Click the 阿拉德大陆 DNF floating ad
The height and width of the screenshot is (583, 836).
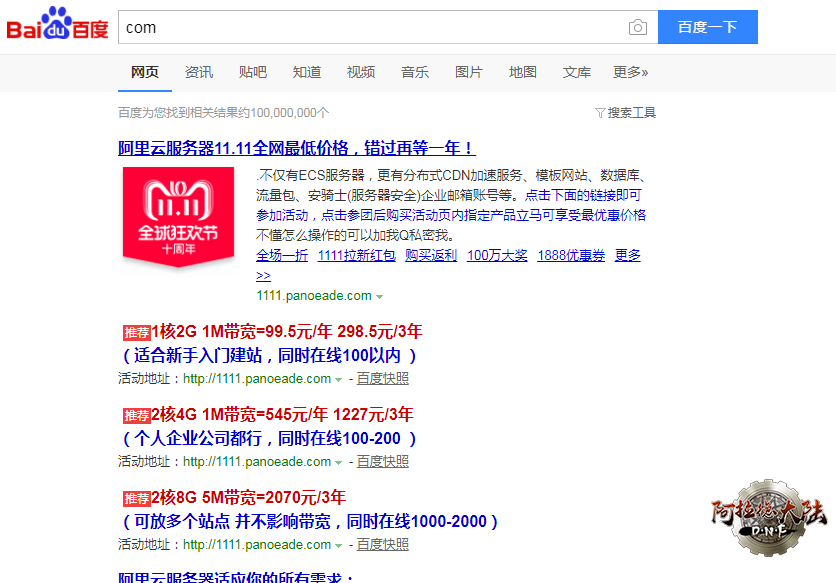click(768, 517)
